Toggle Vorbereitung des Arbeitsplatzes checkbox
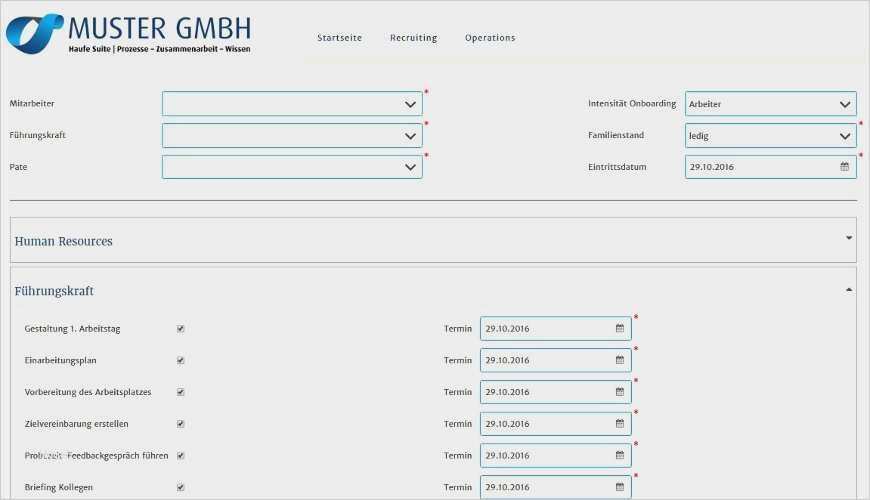870x500 pixels. [x=180, y=392]
